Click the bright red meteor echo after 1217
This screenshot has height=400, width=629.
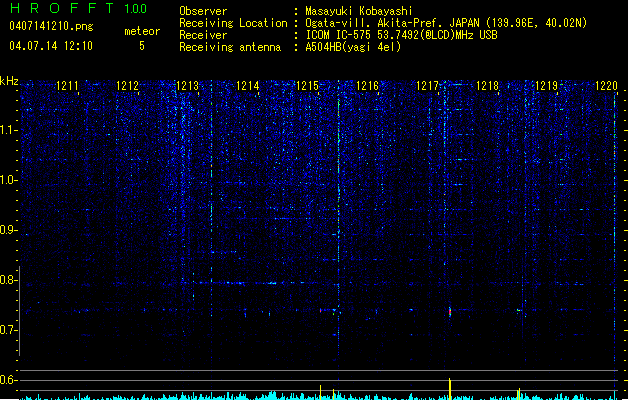coord(450,311)
